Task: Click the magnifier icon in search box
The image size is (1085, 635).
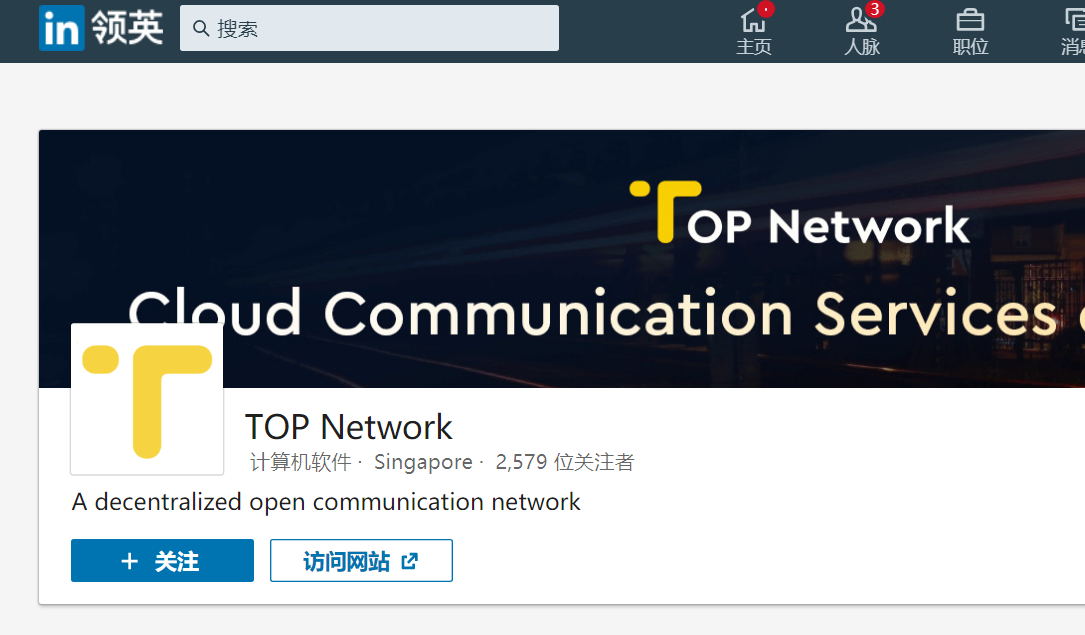Action: [201, 28]
